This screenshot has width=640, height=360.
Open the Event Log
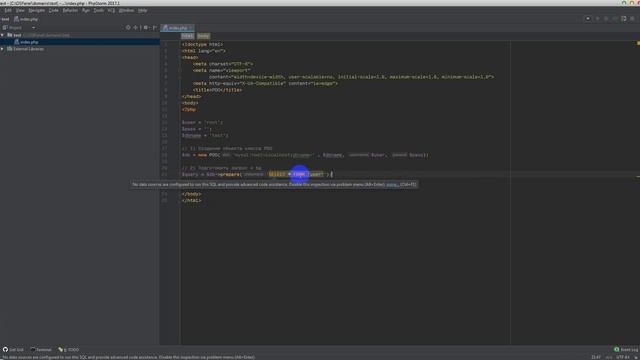626,350
